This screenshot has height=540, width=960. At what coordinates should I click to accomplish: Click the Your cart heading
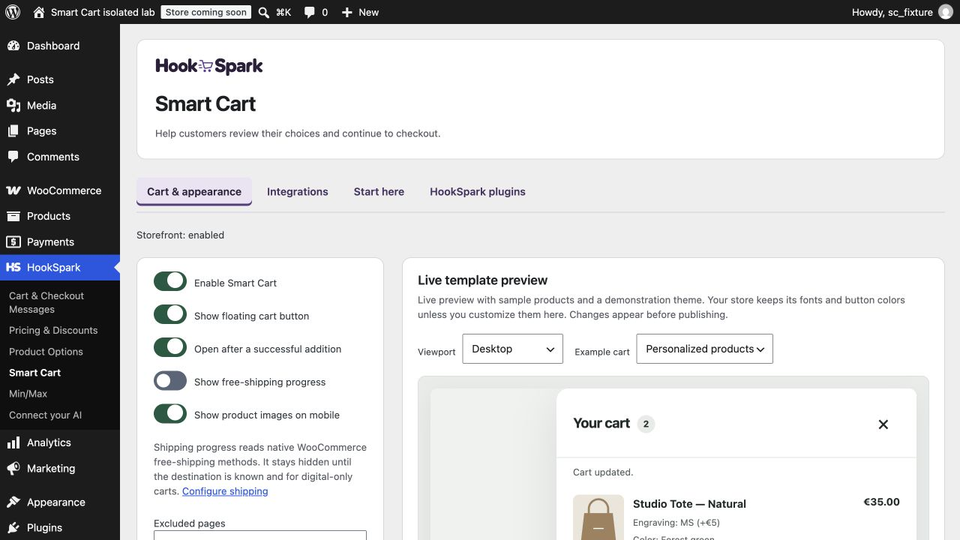coord(601,423)
